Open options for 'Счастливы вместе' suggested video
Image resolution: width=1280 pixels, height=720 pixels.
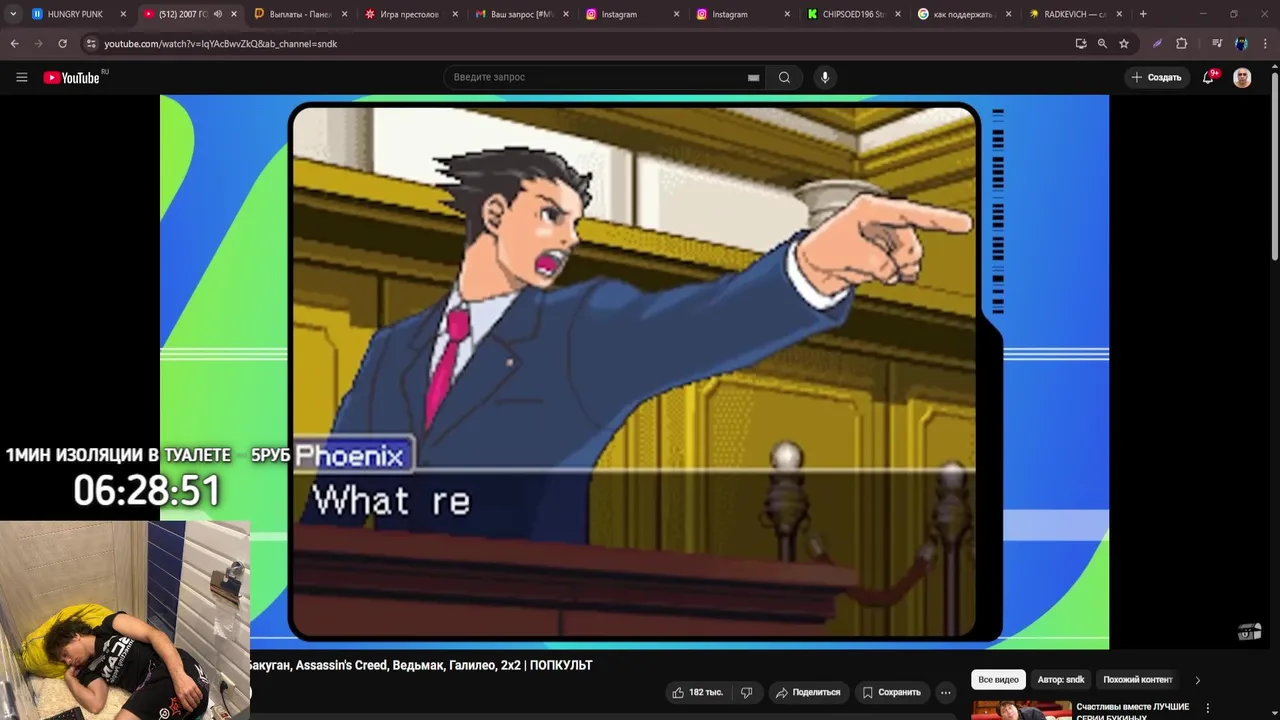[x=1207, y=708]
